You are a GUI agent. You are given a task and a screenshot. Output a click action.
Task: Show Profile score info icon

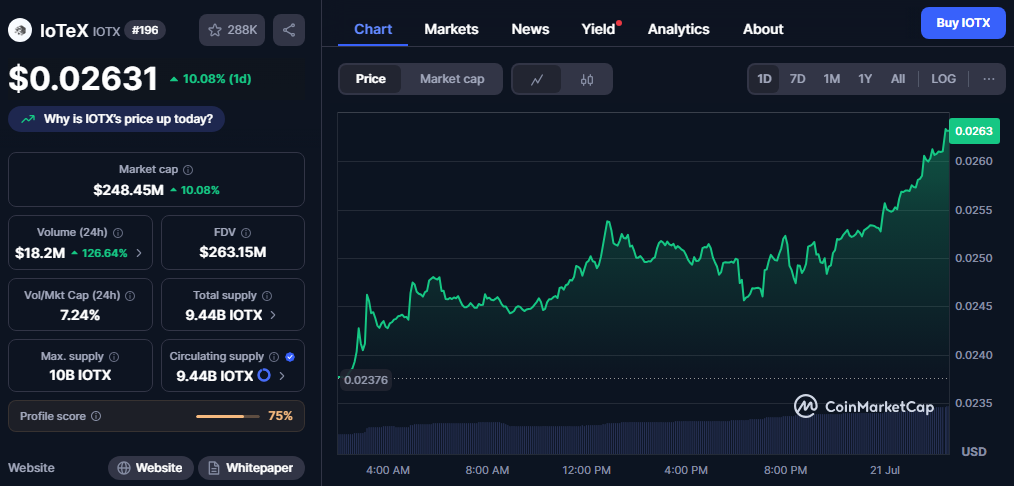(96, 416)
